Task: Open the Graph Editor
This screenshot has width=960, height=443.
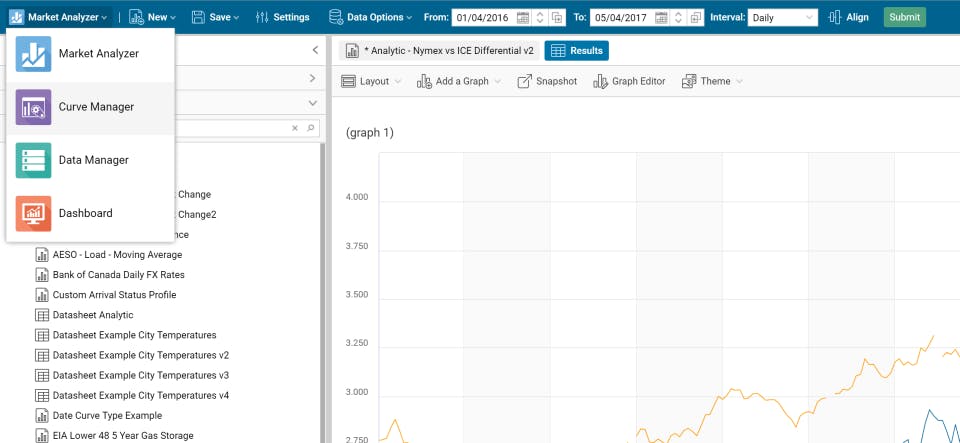Action: click(629, 81)
